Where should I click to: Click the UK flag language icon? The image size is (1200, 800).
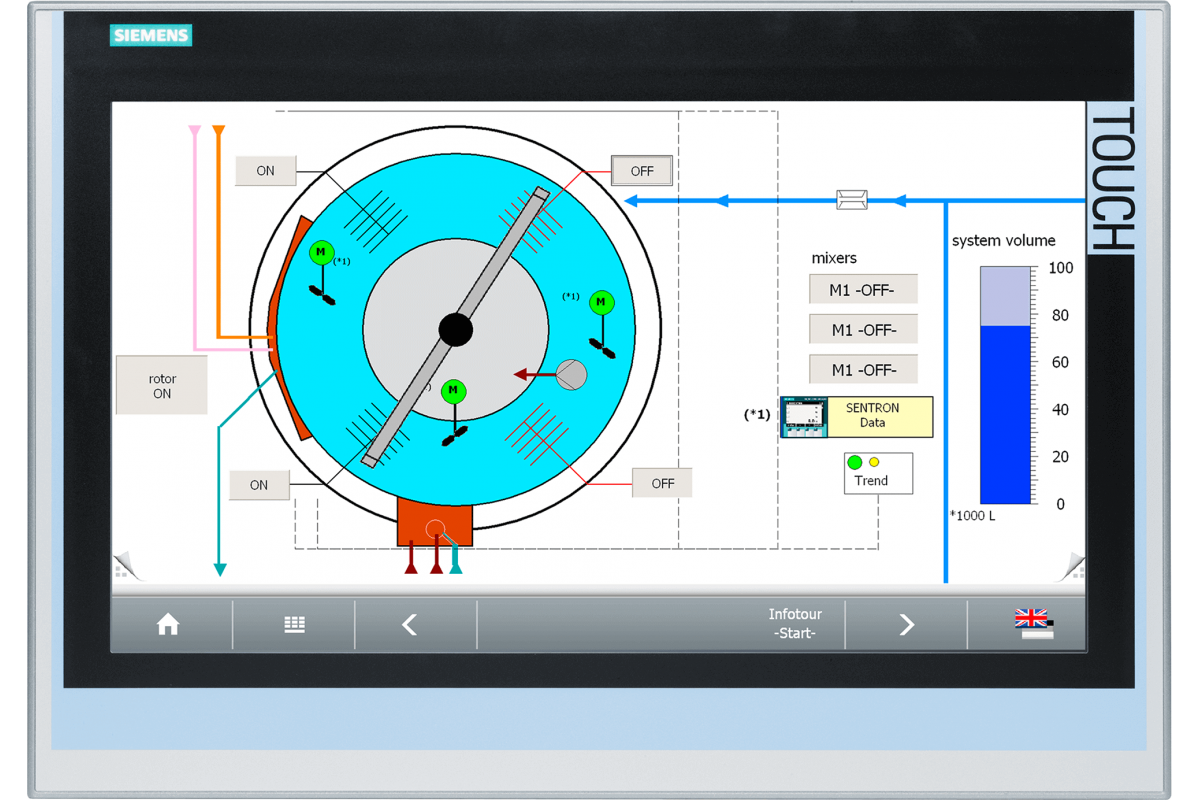tap(1033, 623)
